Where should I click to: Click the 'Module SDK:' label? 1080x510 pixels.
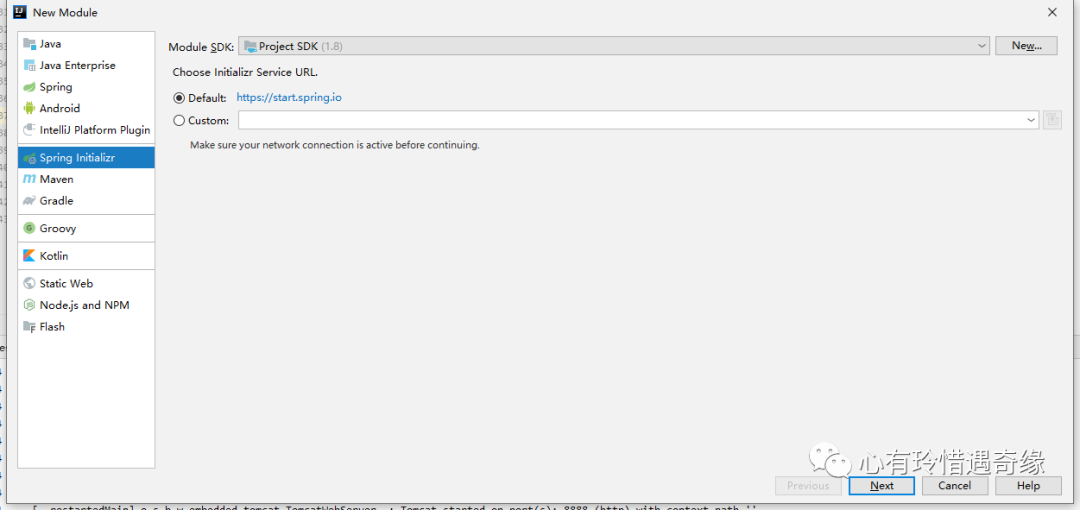pyautogui.click(x=201, y=47)
